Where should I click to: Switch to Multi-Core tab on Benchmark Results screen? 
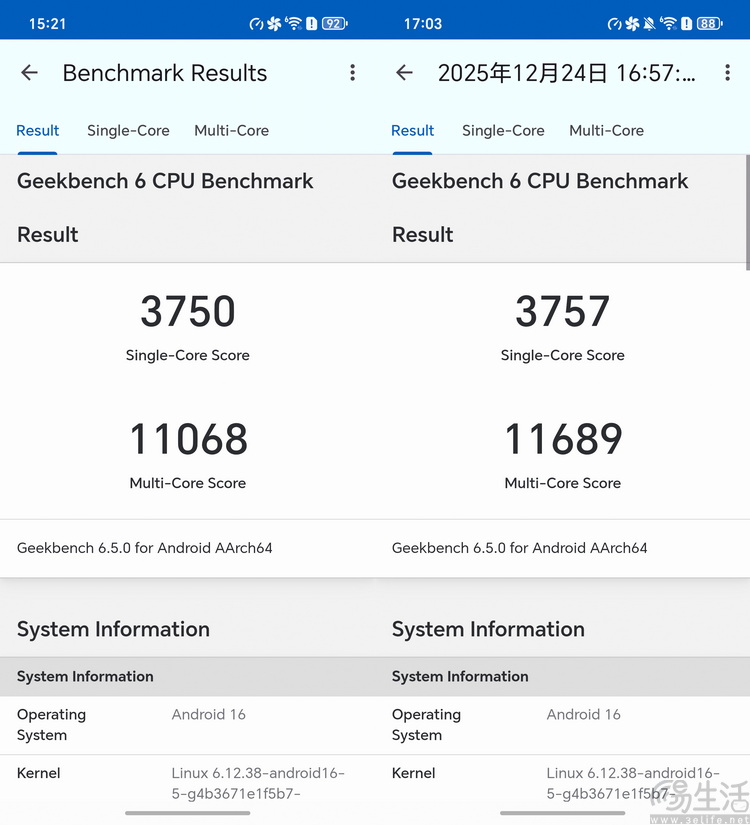coord(231,131)
